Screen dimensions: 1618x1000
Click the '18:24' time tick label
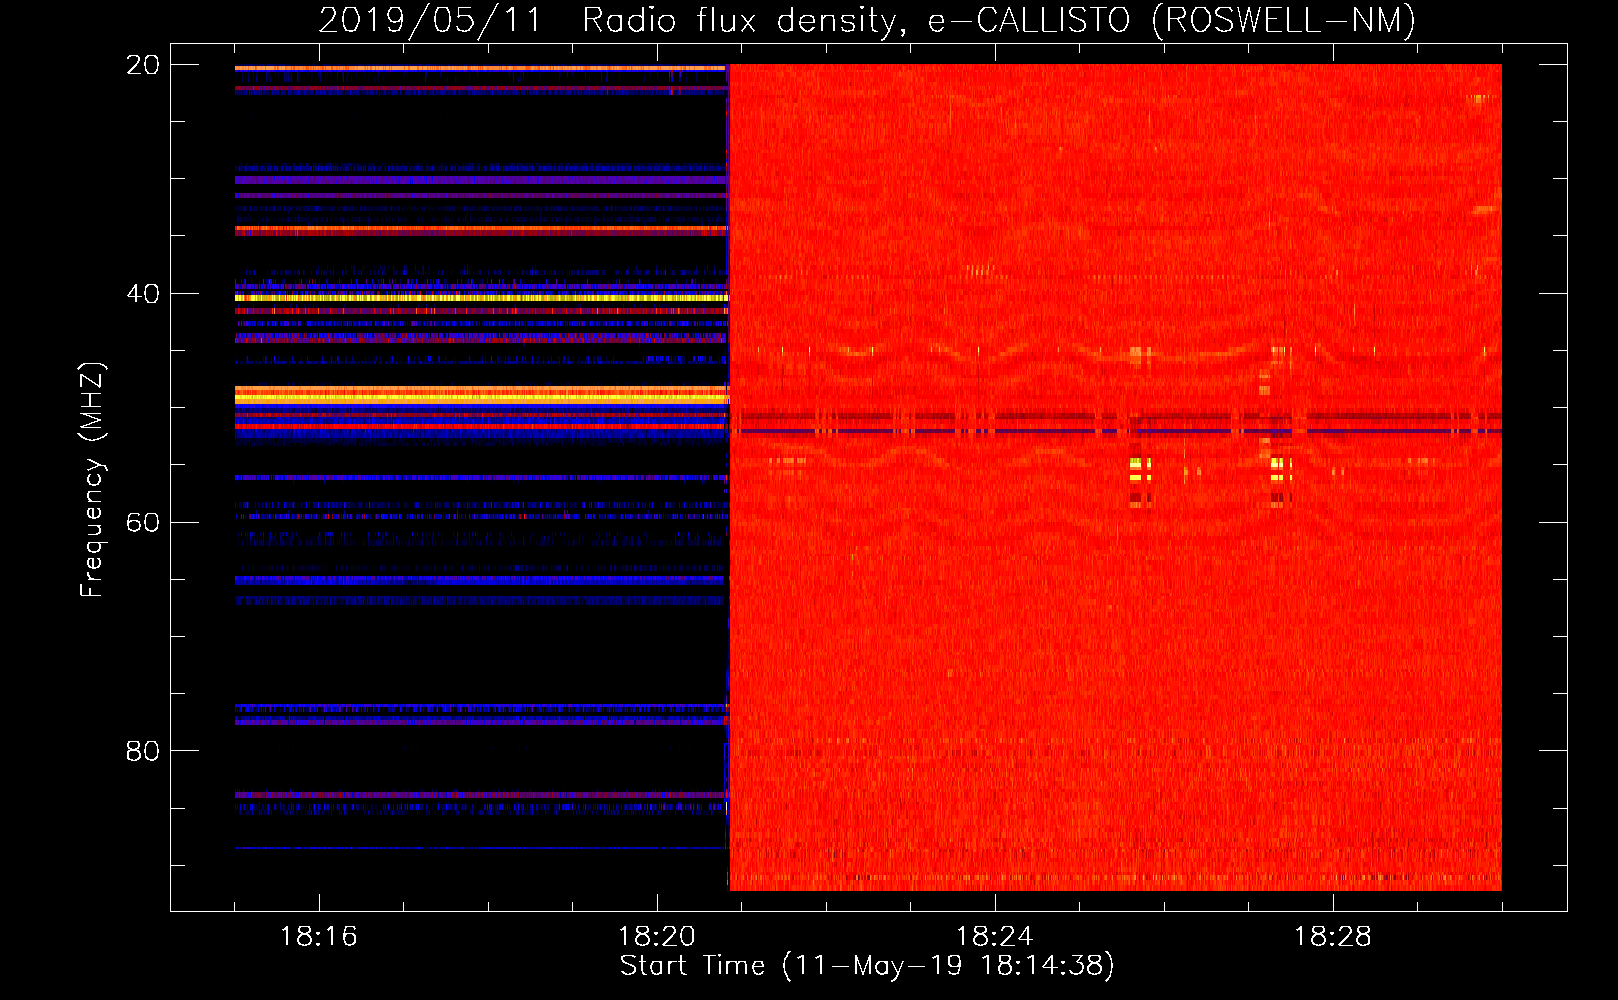tap(995, 937)
